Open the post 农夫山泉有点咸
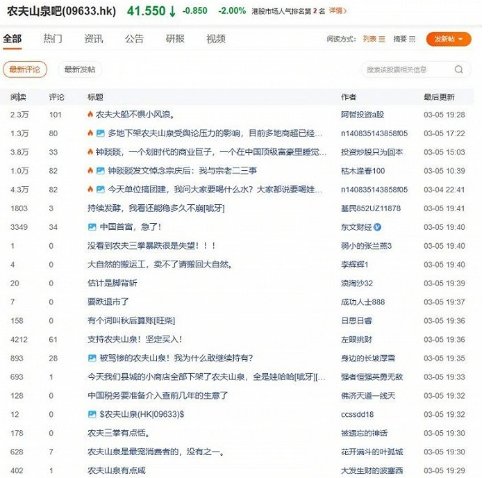Image resolution: width=500 pixels, height=478 pixels. 116,471
